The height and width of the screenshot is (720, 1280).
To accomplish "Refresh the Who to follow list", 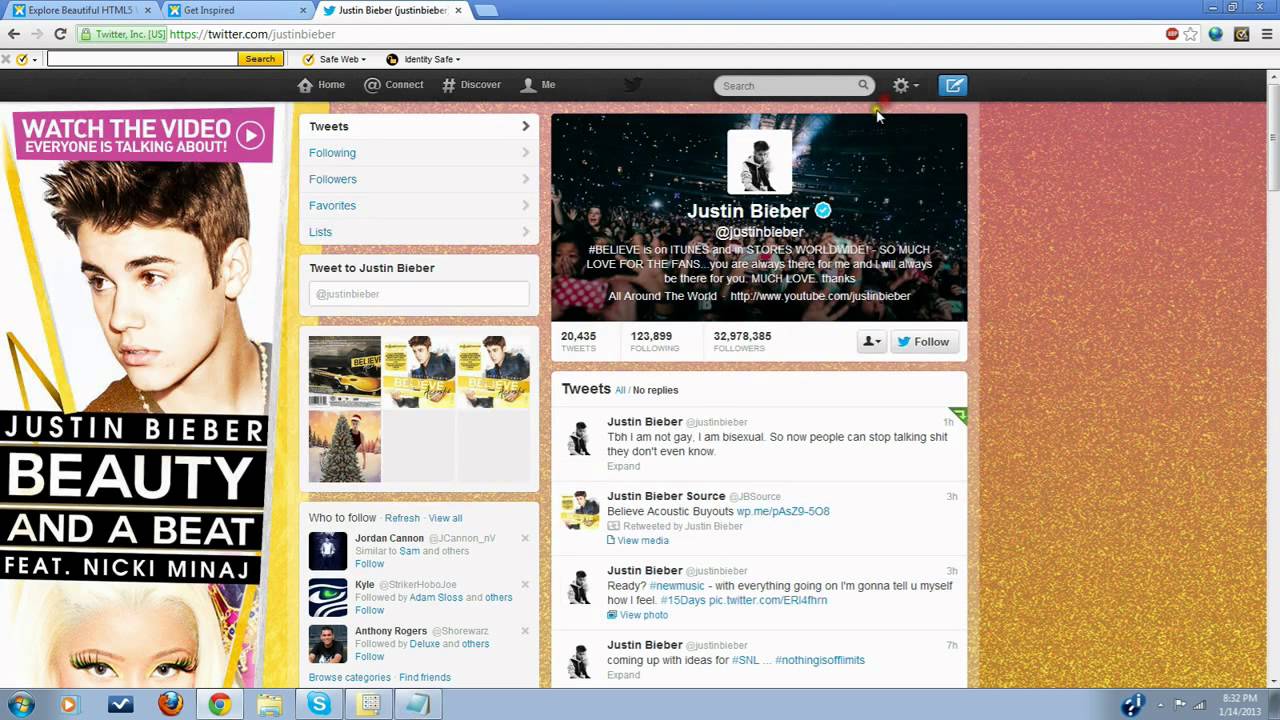I will [x=402, y=518].
